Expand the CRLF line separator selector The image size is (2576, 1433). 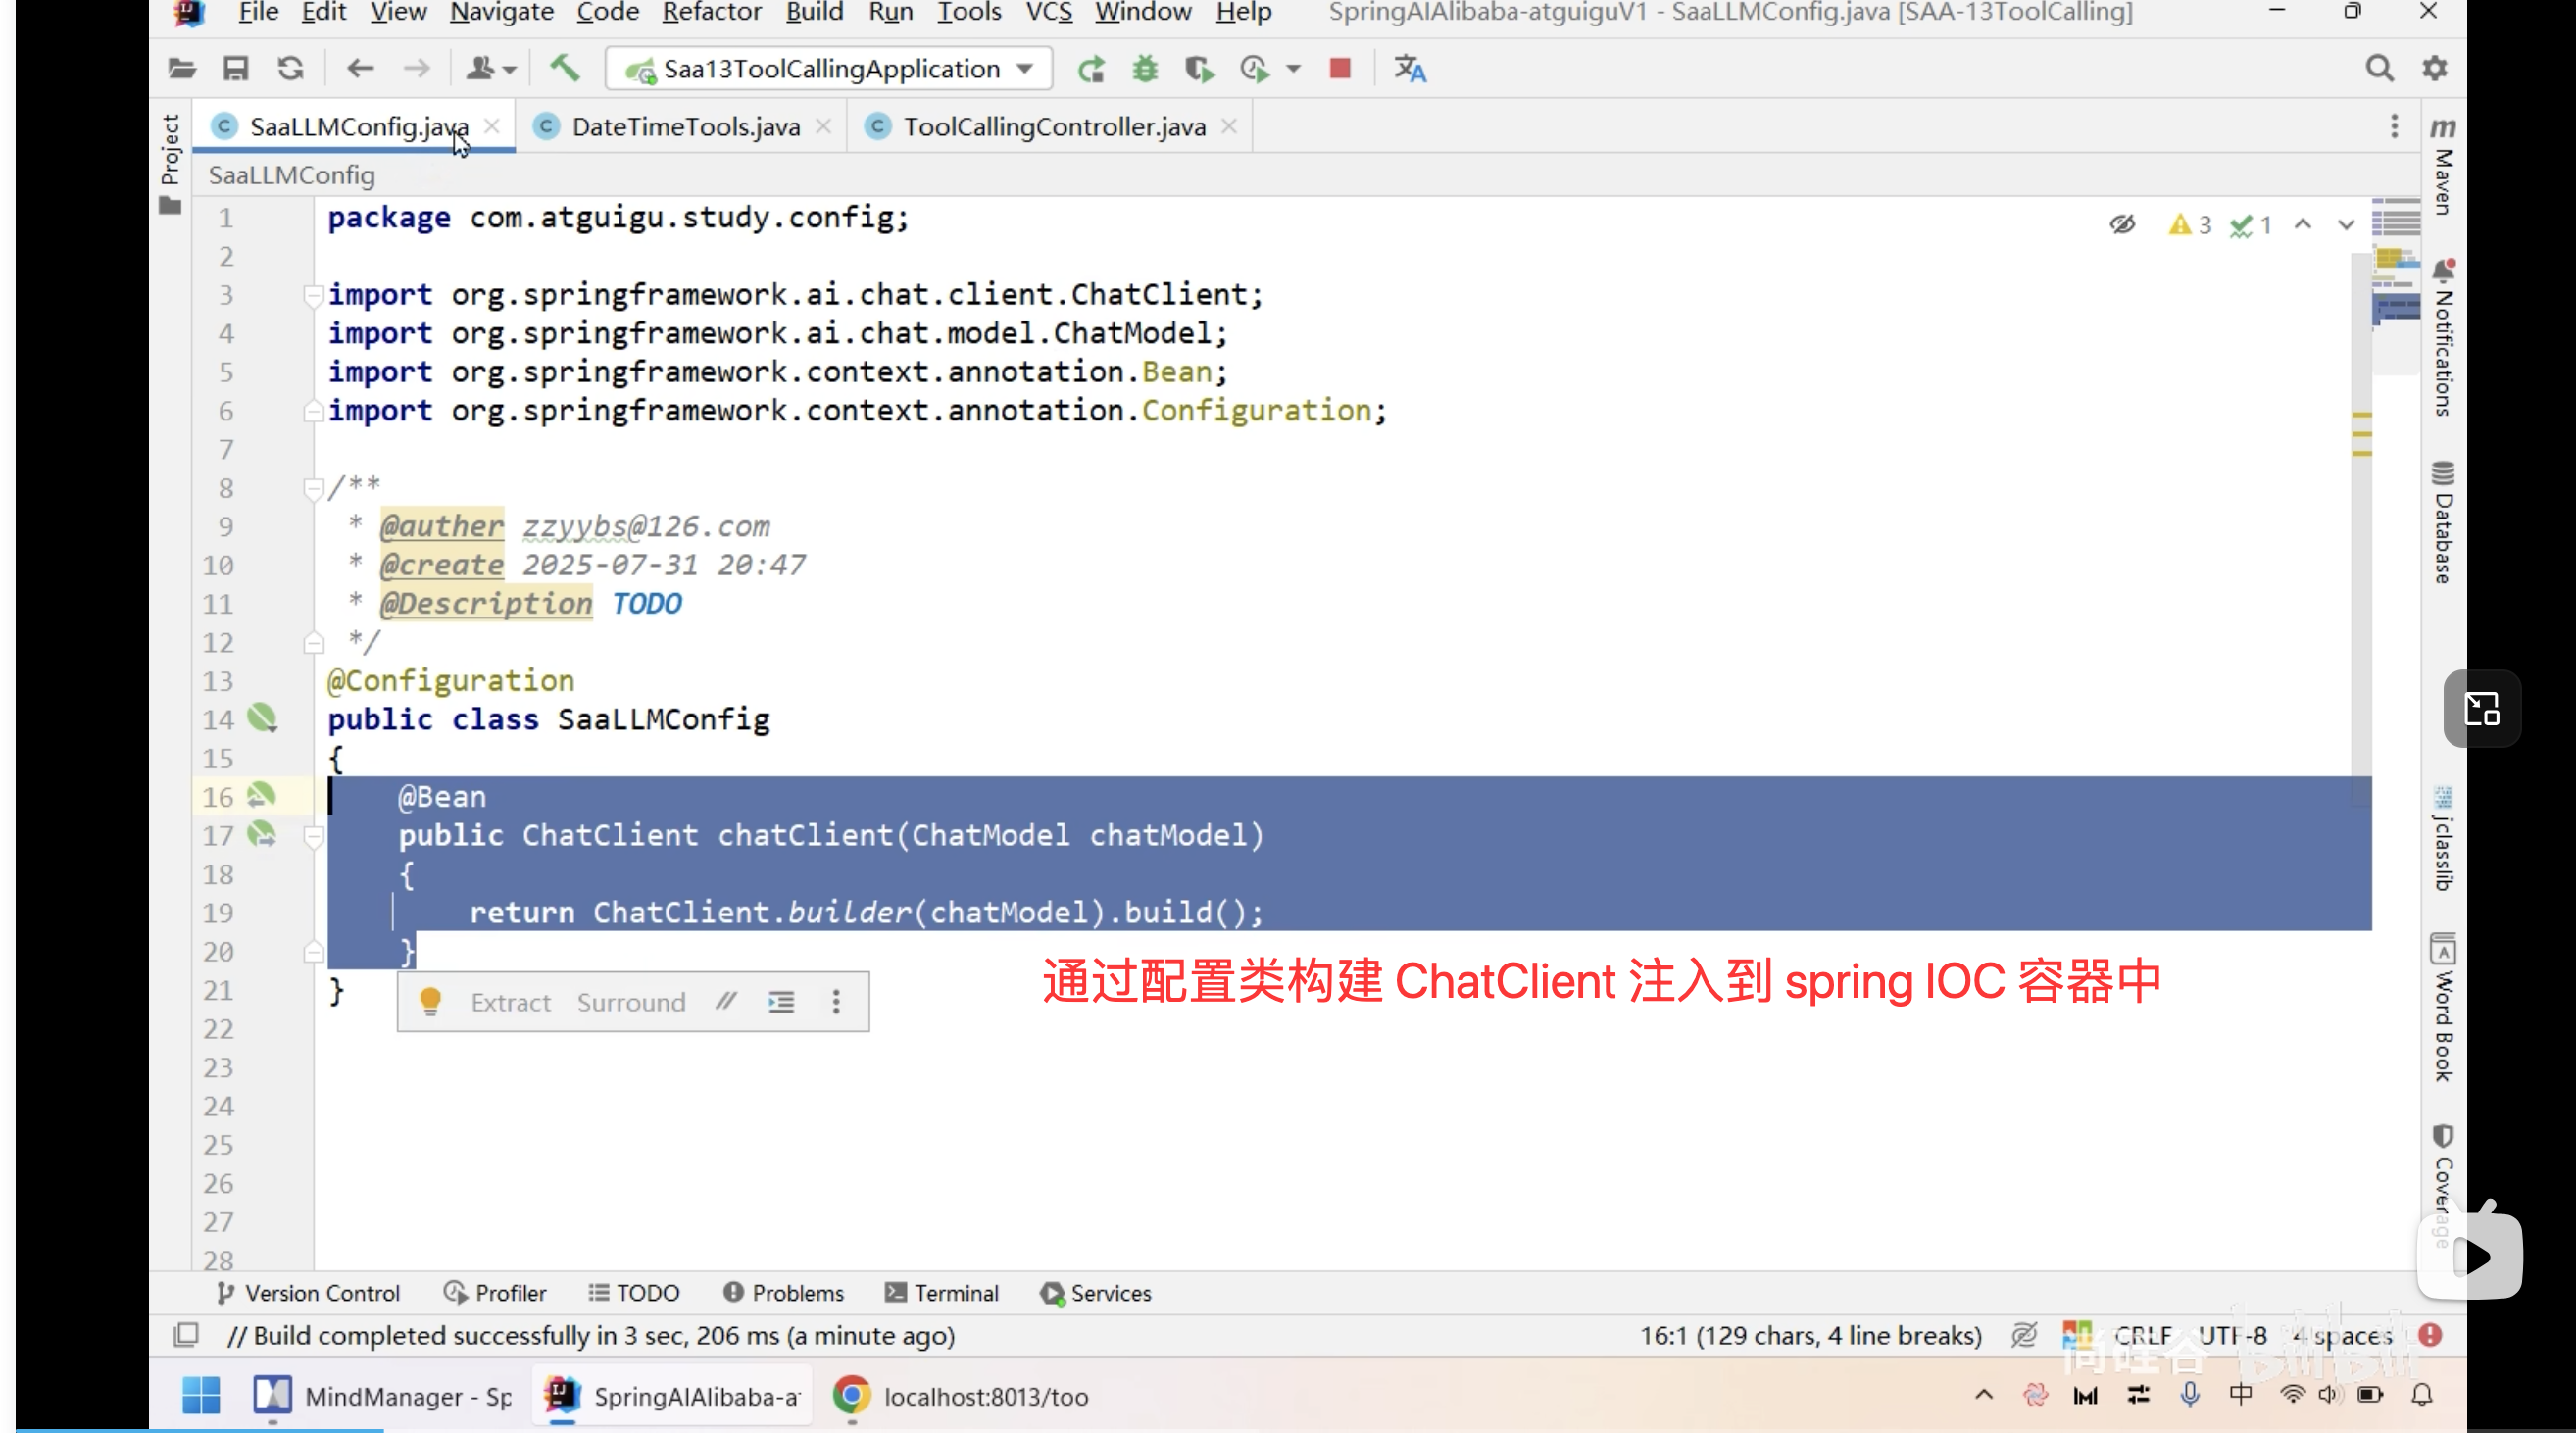click(2142, 1335)
